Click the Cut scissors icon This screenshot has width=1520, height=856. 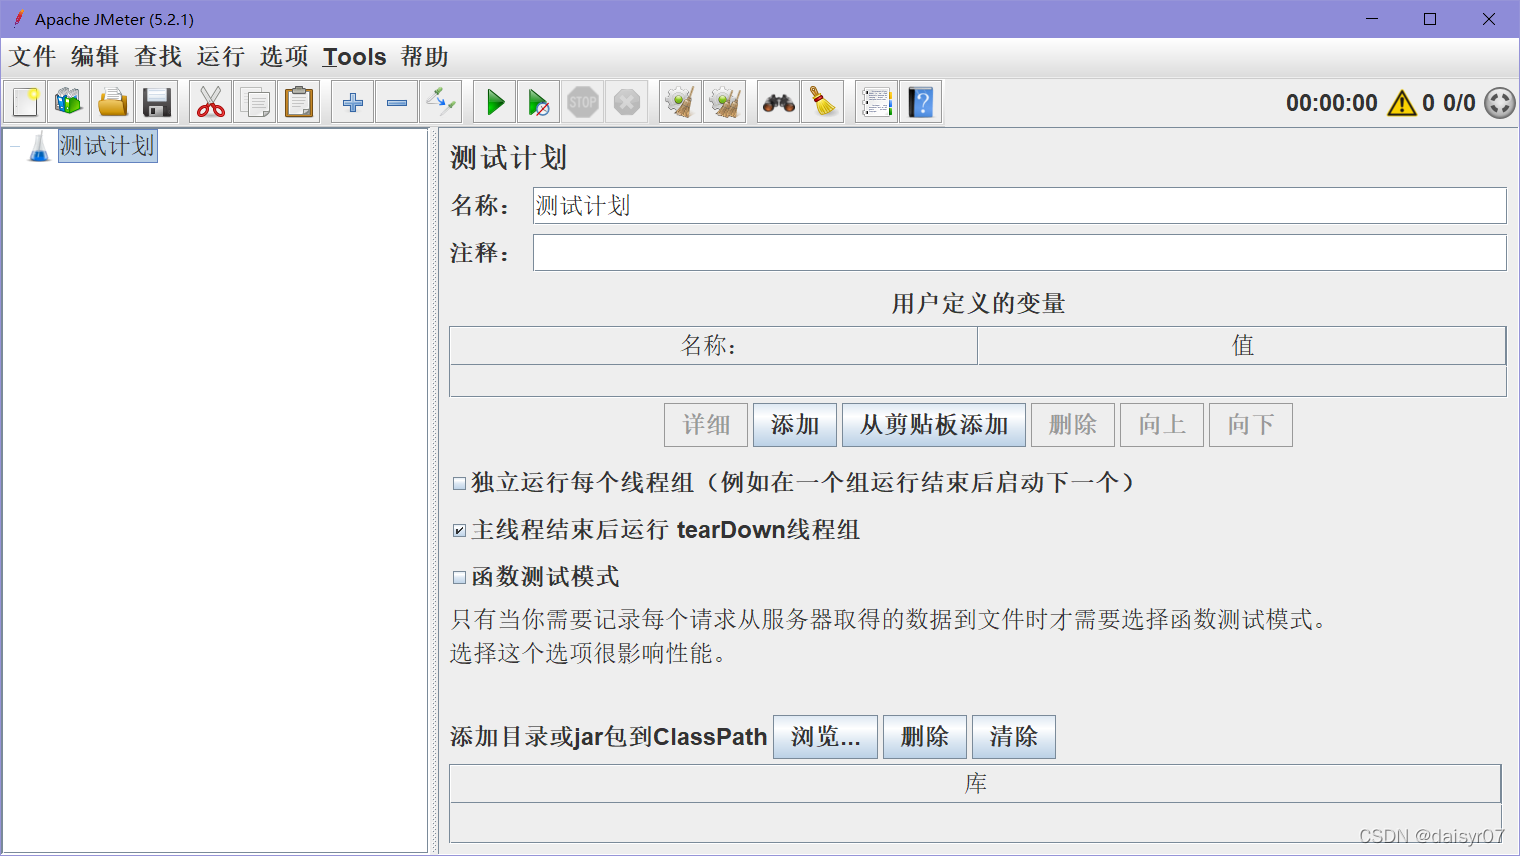pyautogui.click(x=211, y=102)
